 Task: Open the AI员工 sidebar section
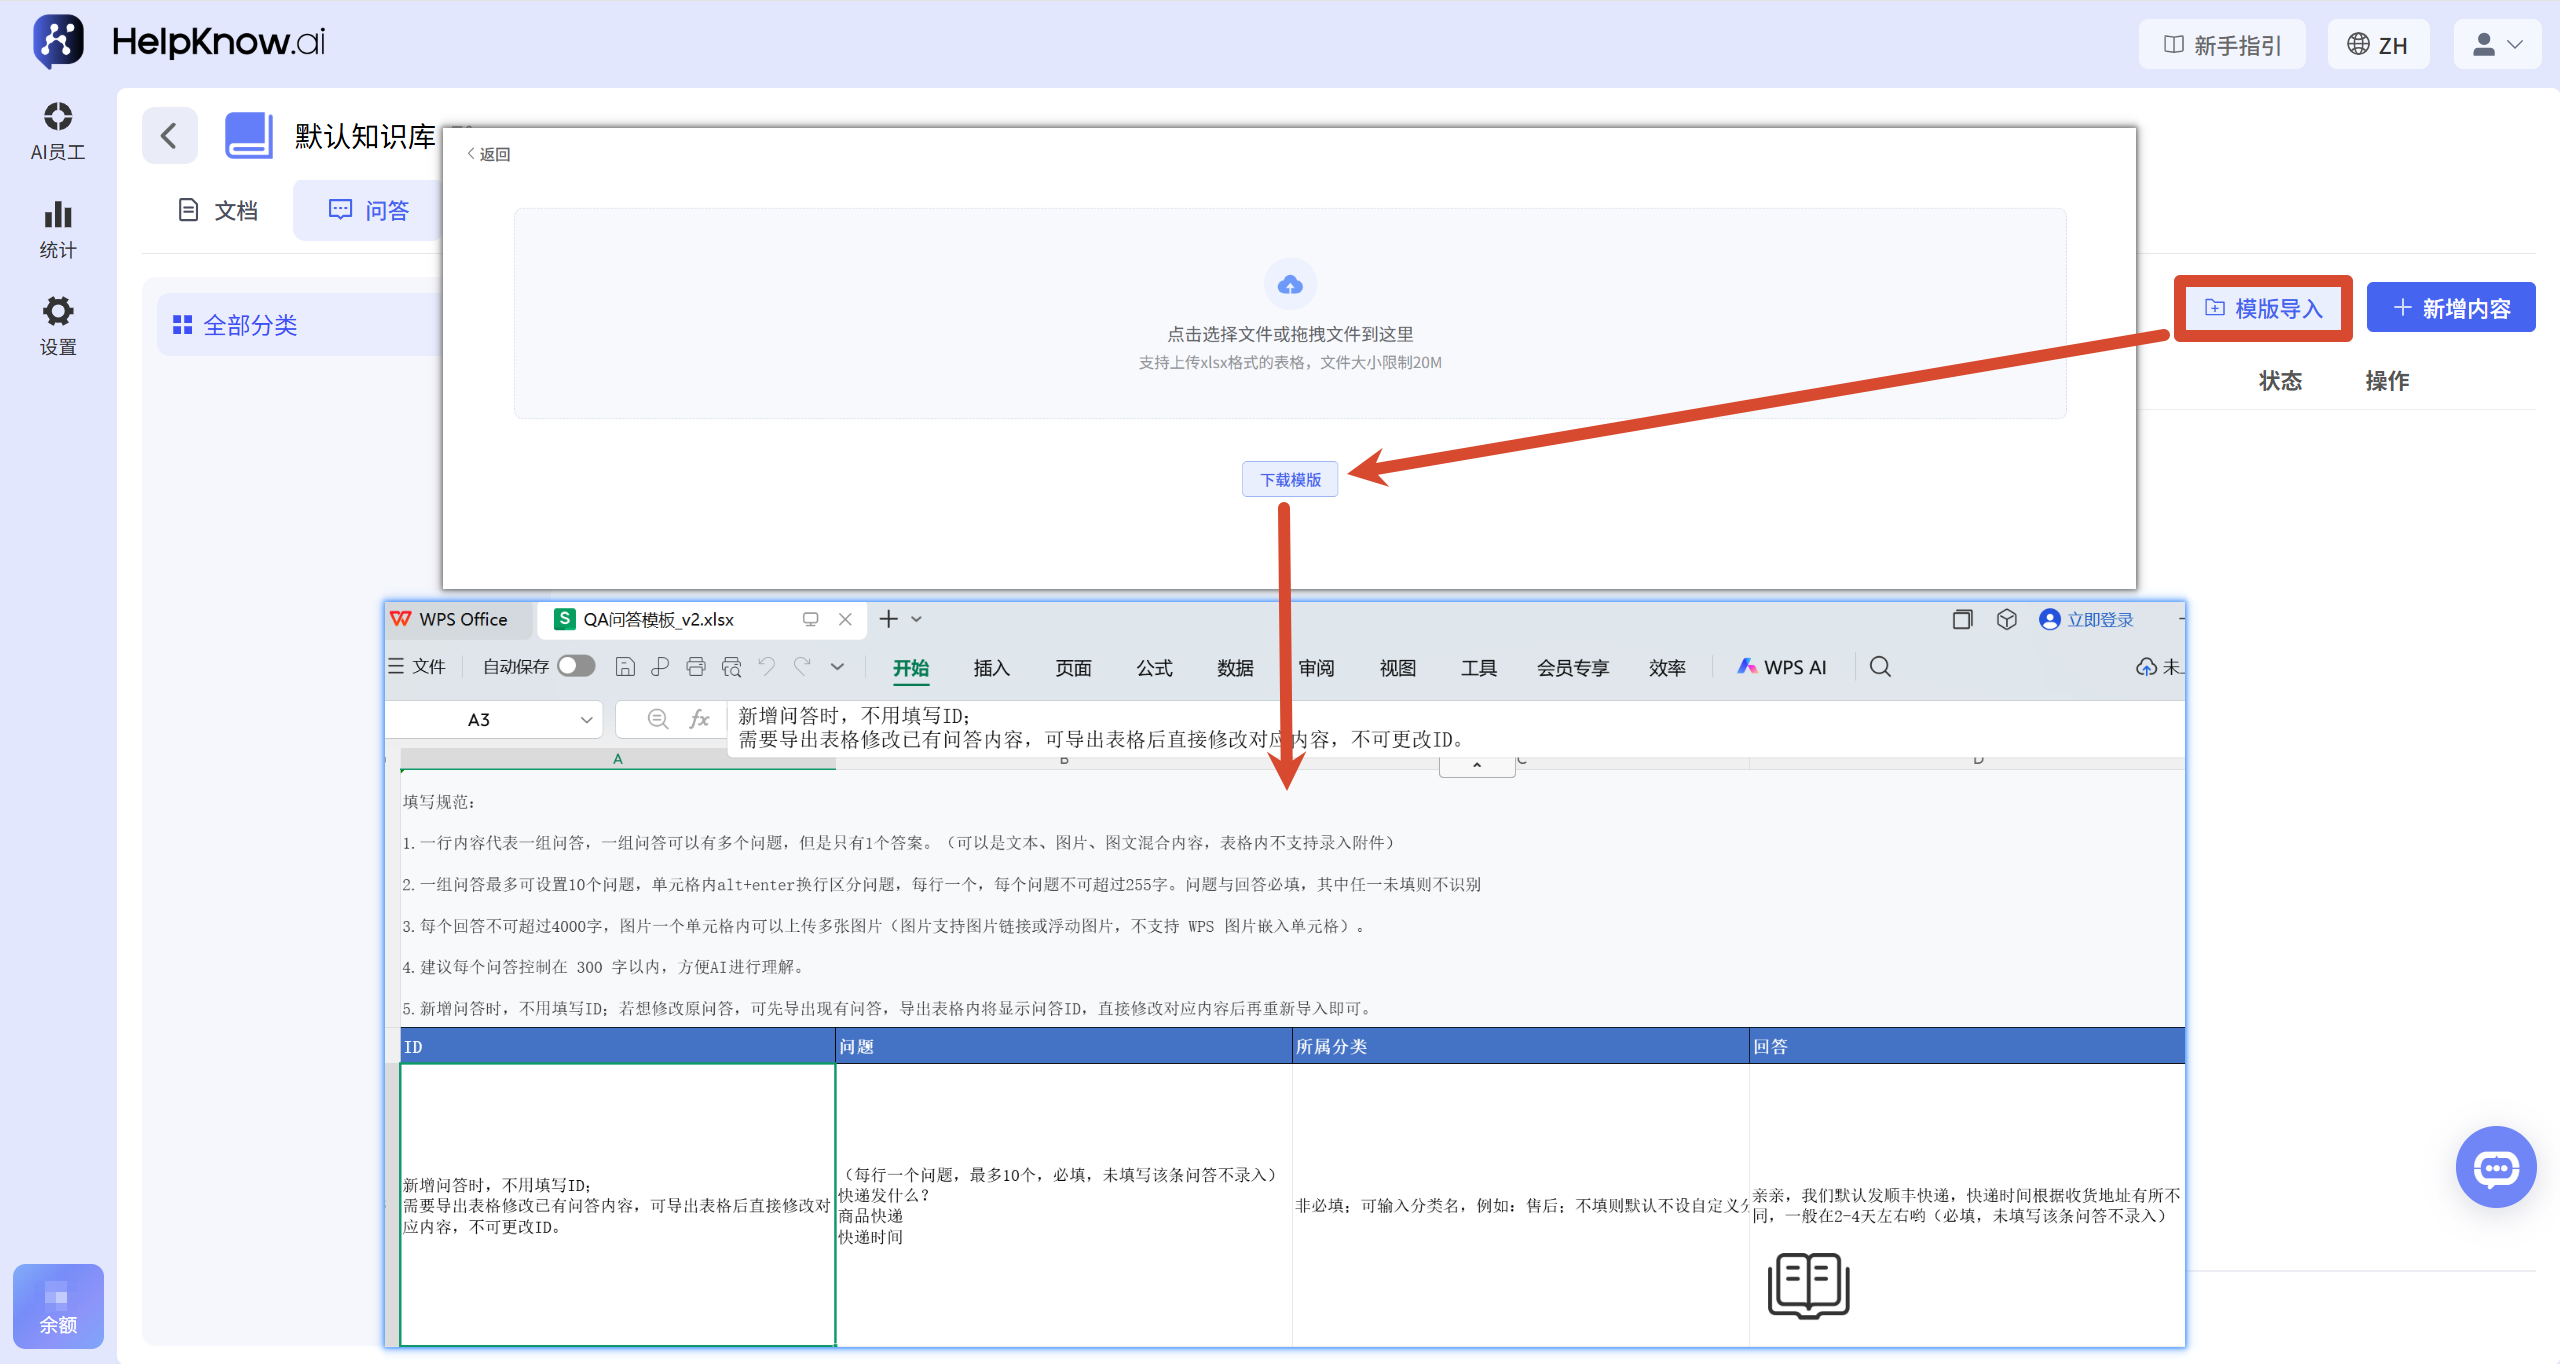pyautogui.click(x=58, y=131)
